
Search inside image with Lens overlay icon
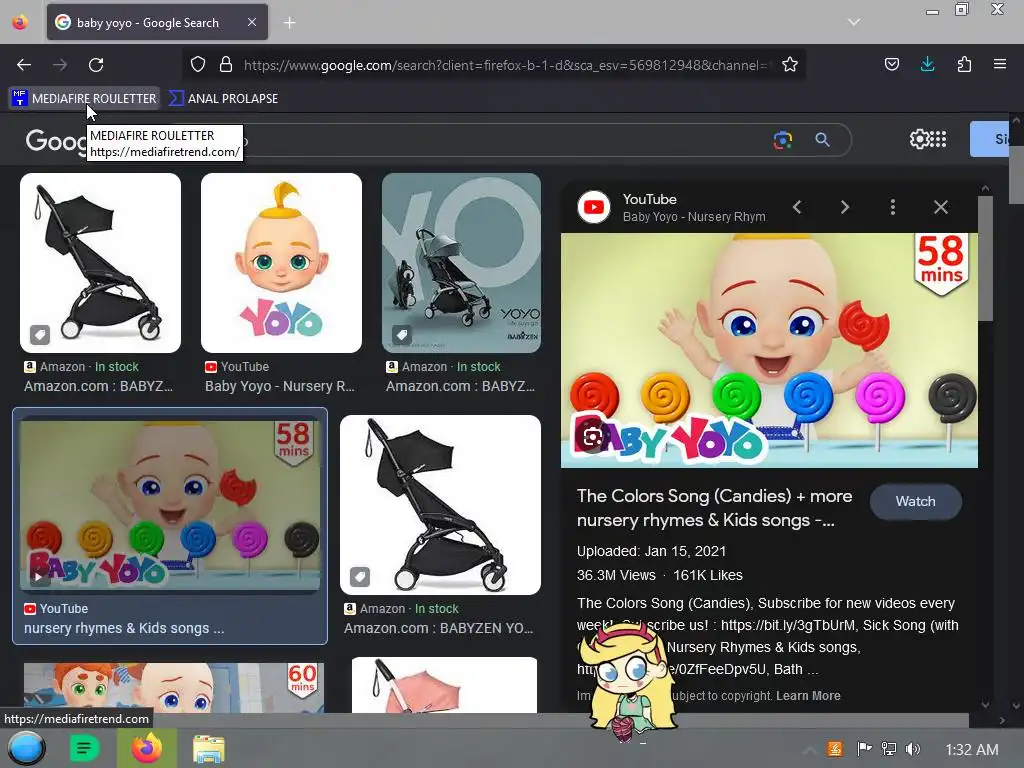[592, 438]
